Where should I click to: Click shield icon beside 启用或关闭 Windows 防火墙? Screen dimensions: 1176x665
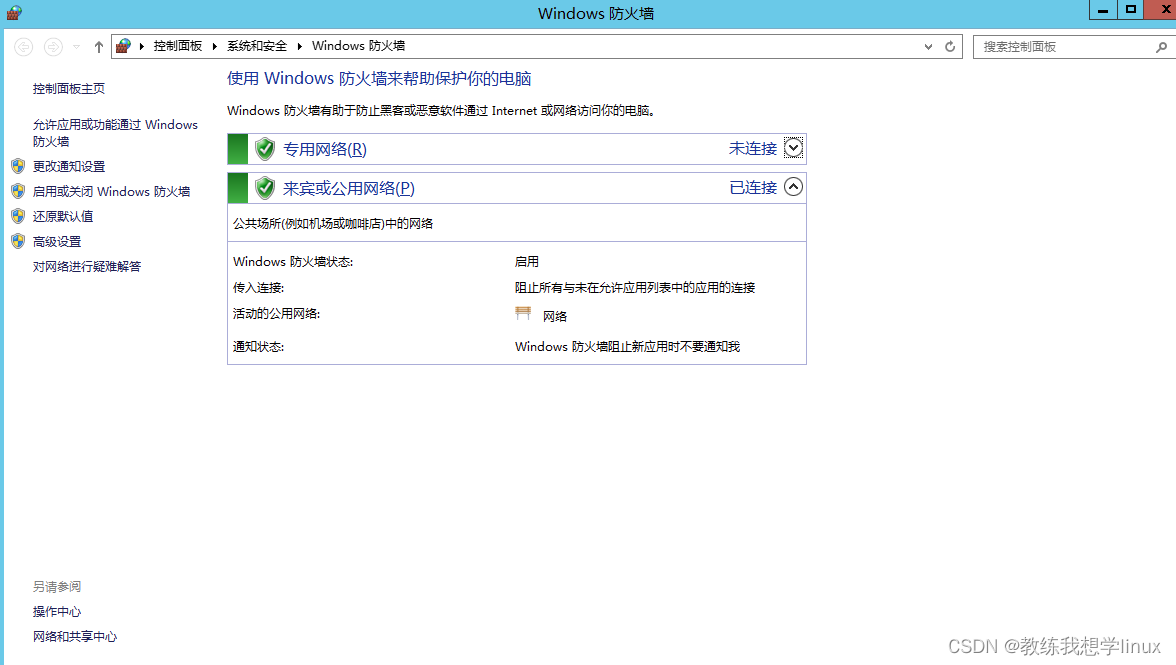pyautogui.click(x=18, y=190)
